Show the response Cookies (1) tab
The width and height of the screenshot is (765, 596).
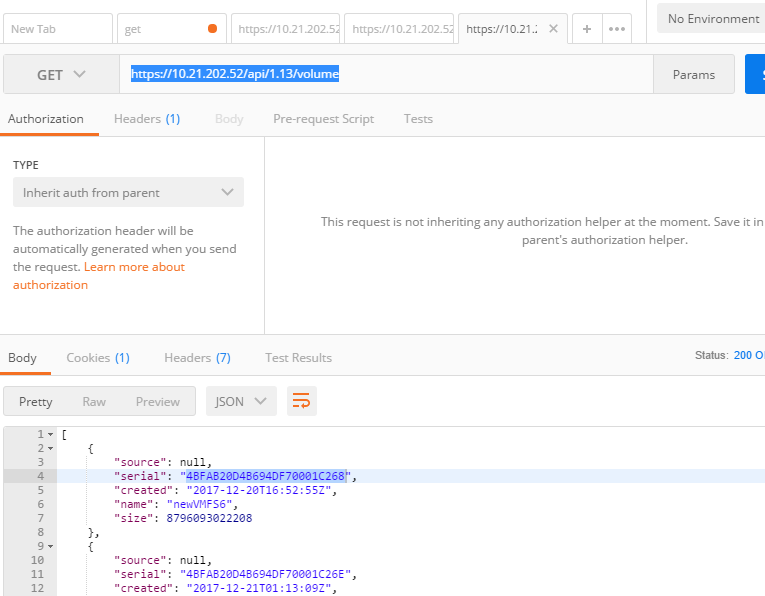pos(98,358)
